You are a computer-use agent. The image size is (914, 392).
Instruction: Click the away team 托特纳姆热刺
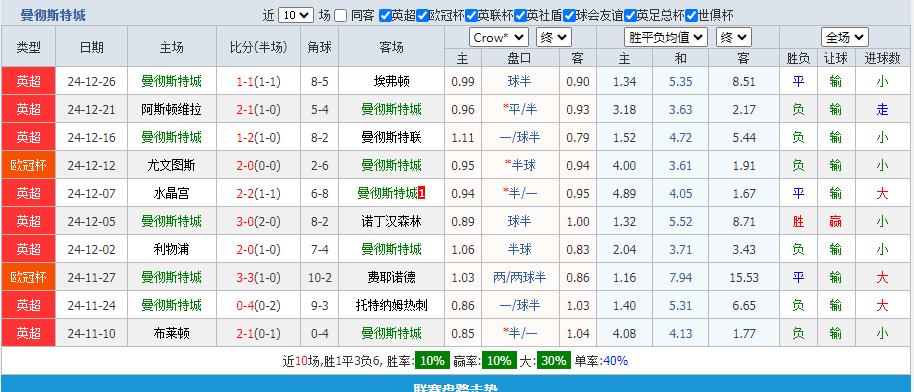(391, 306)
